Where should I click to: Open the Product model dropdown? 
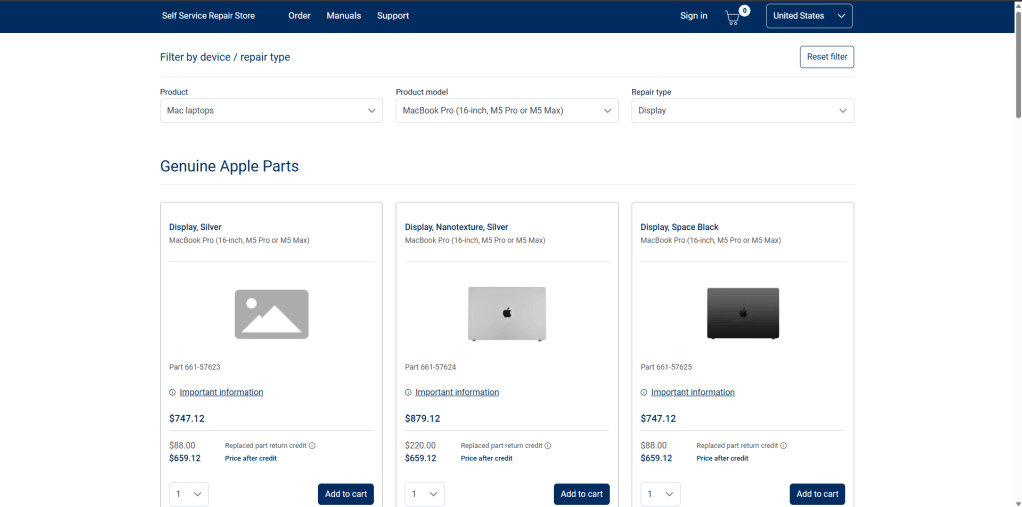pos(507,111)
